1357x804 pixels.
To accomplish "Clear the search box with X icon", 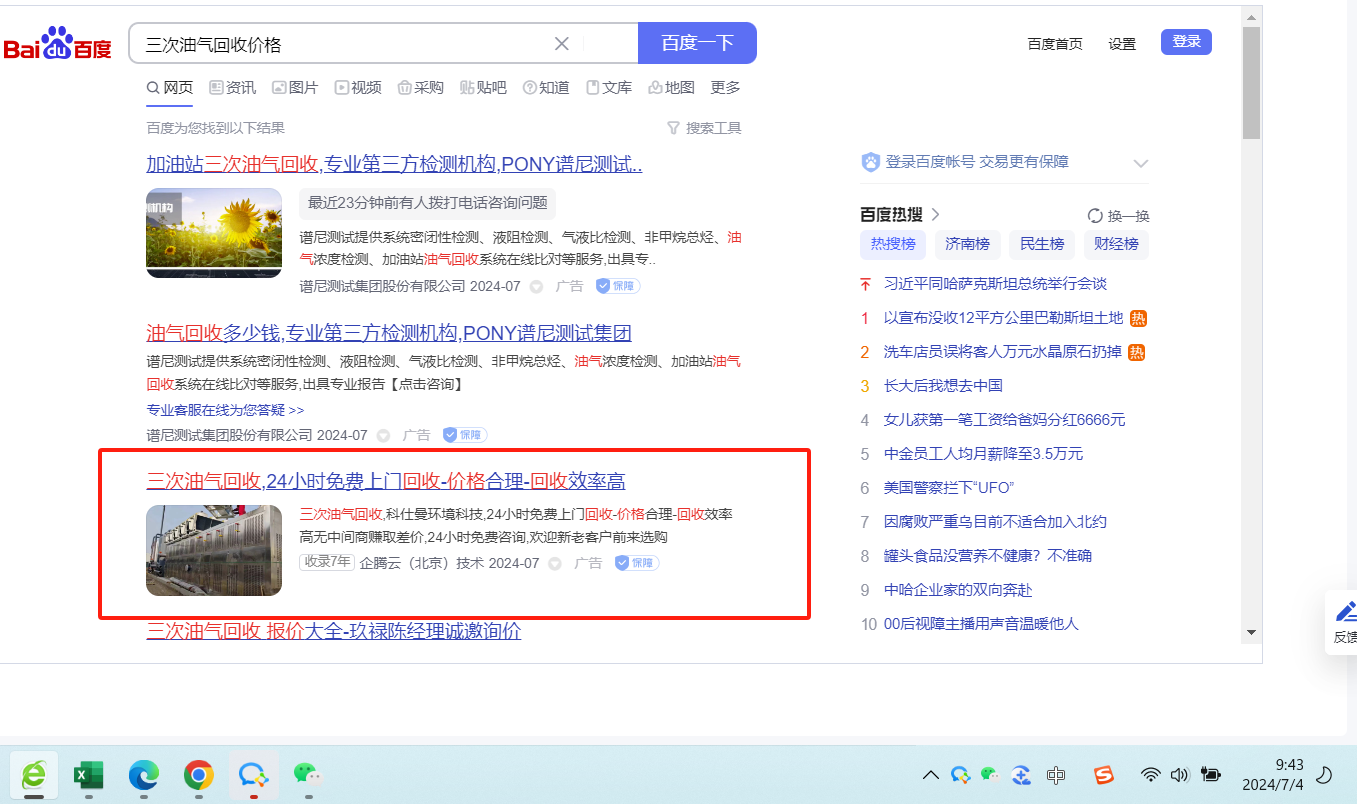I will coord(562,44).
